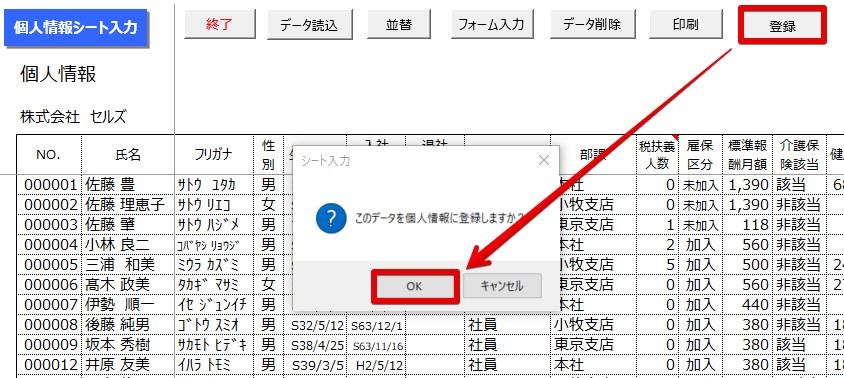Select the 雇保区分 column header
844x378 pixels.
(700, 155)
